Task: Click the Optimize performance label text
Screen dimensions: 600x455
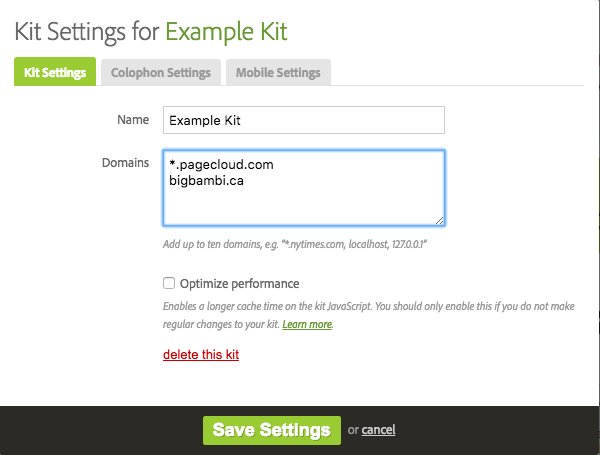Action: pyautogui.click(x=239, y=283)
